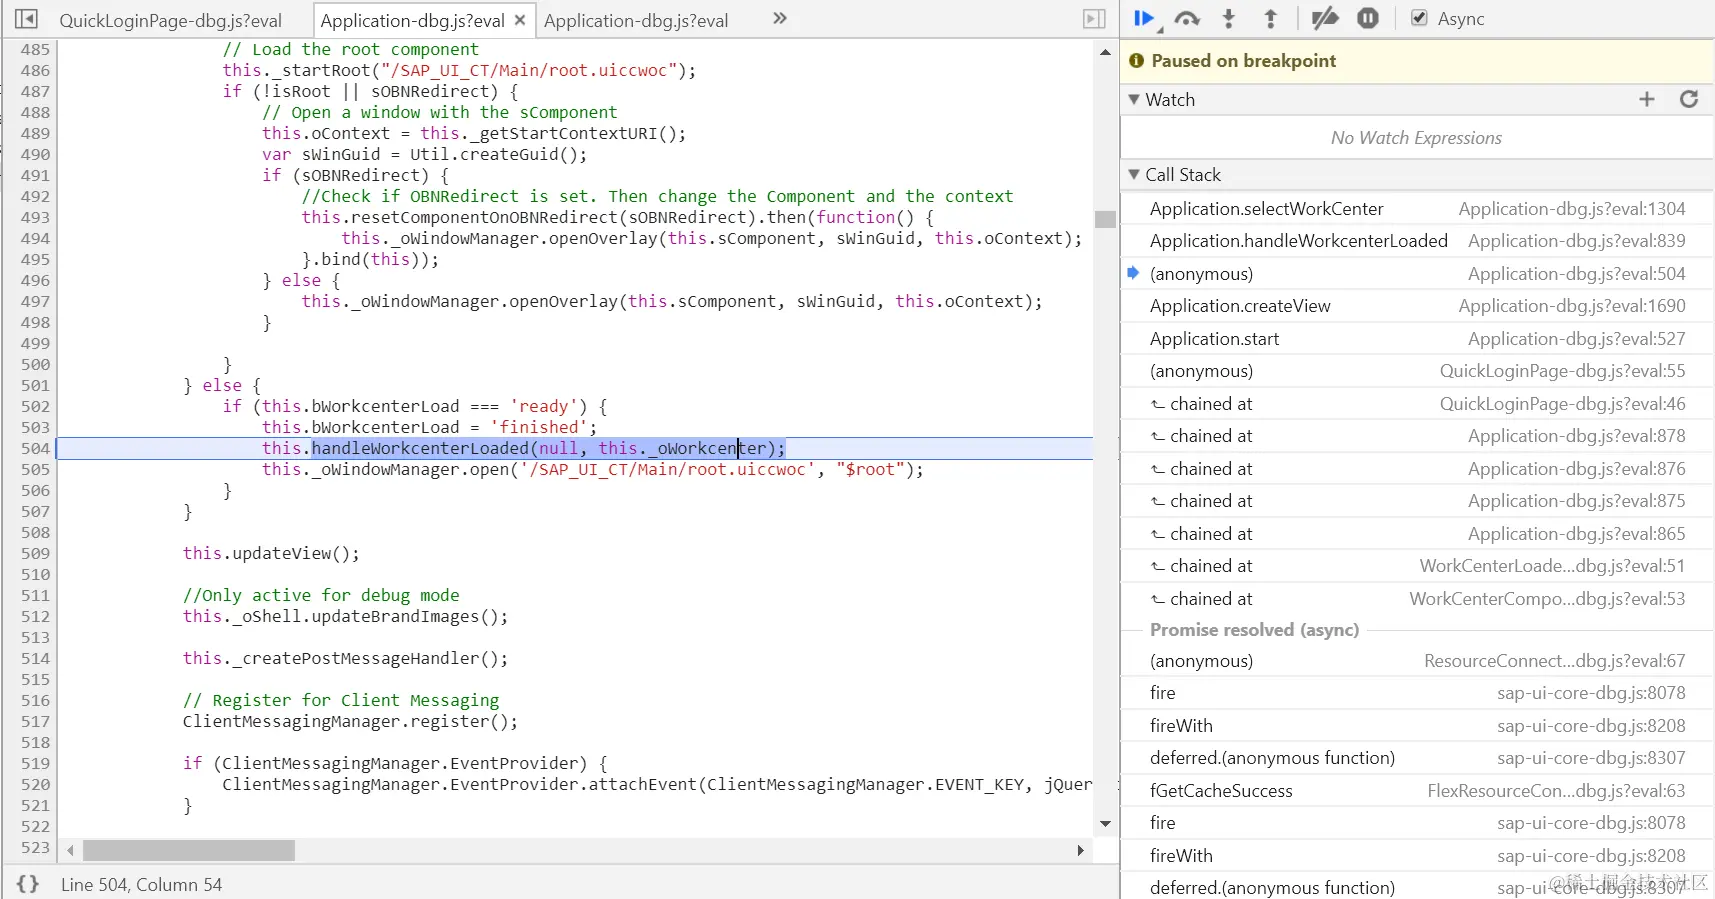
Task: Select chained at WorkCenterCompo...dbg.js?eval:53 frame
Action: coord(1417,599)
